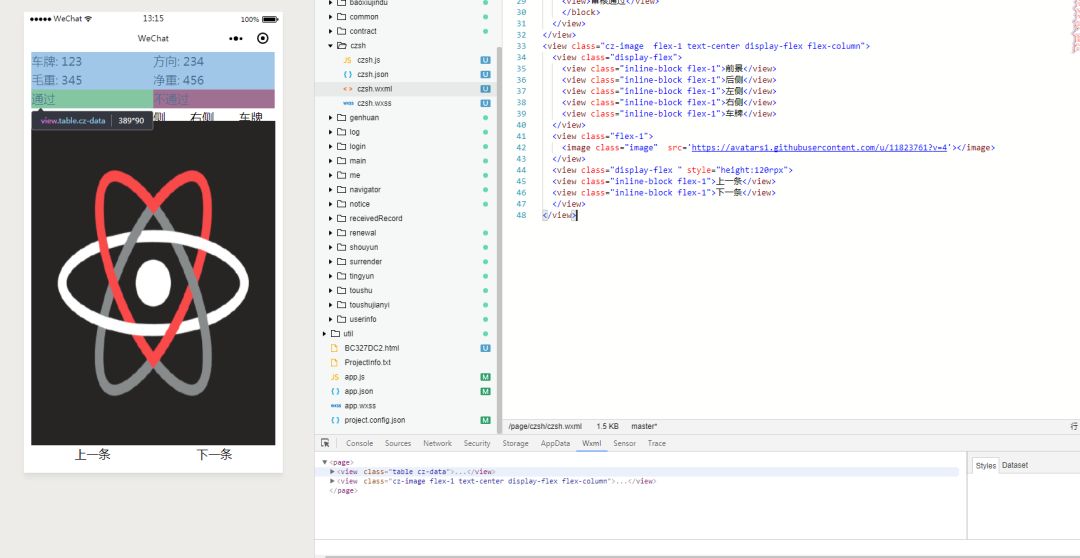Expand the contract folder
Screen dimensions: 1080x558
coord(331,31)
